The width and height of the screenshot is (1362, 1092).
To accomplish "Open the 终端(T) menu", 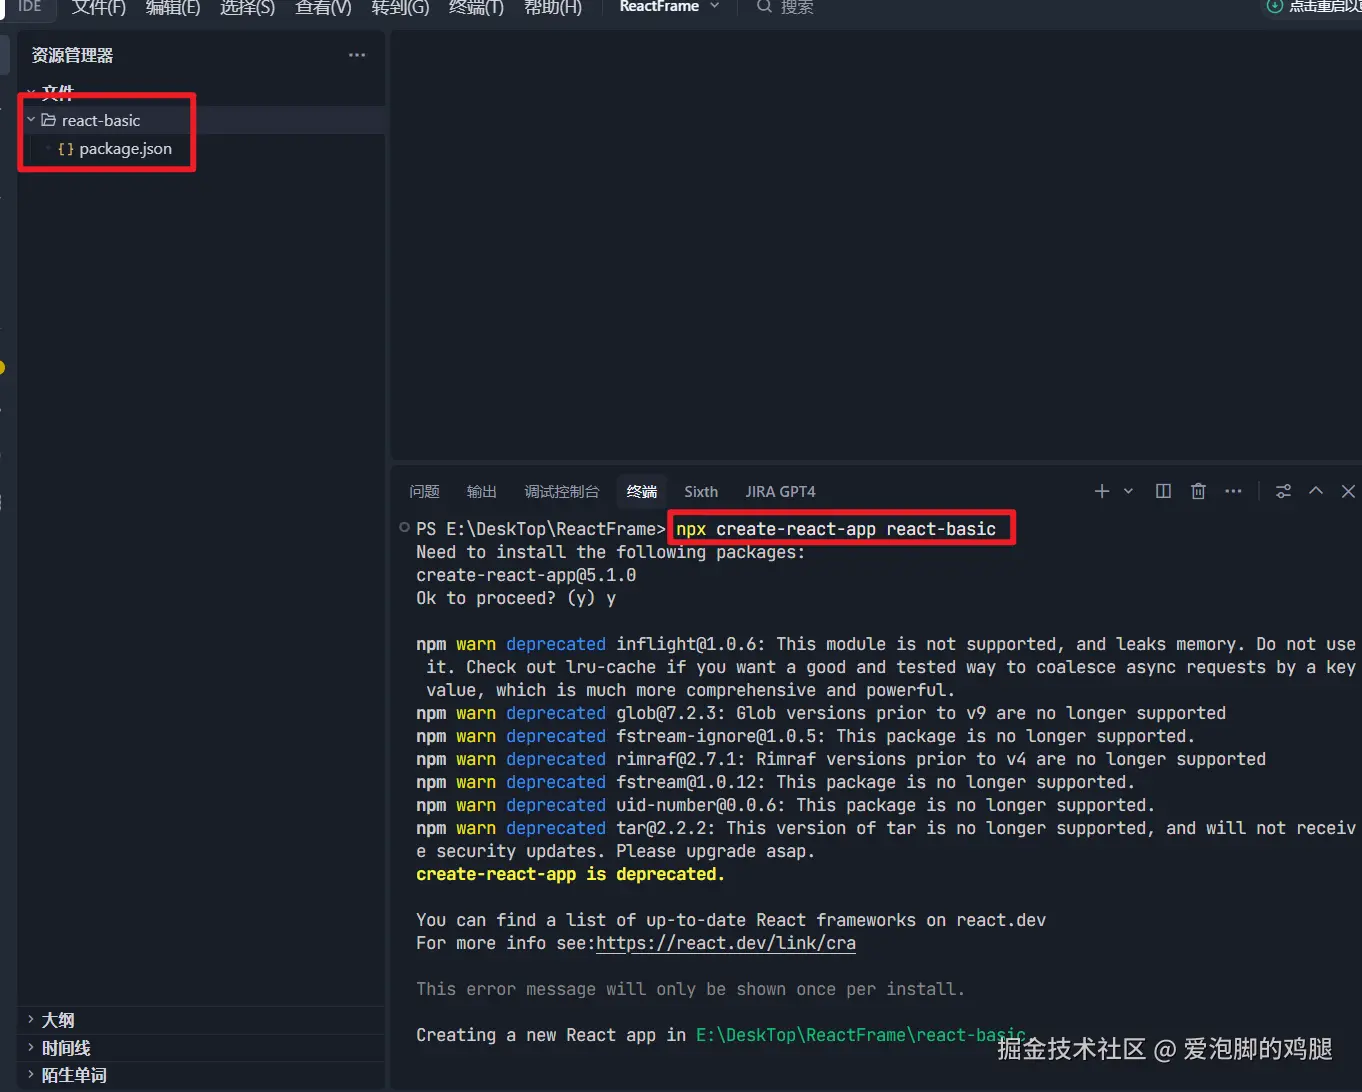I will pos(476,7).
